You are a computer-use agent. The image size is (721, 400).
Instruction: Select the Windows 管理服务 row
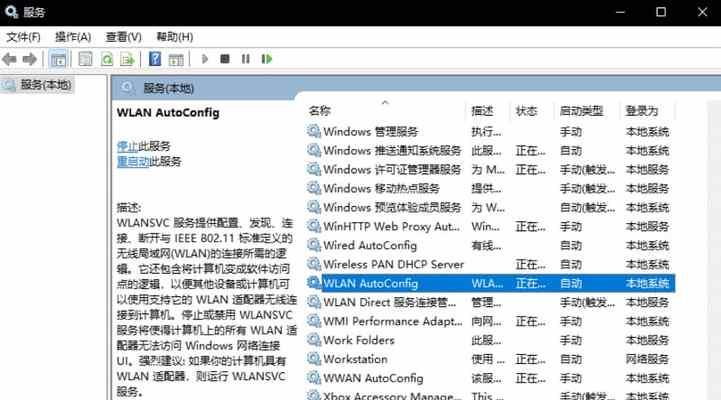490,131
